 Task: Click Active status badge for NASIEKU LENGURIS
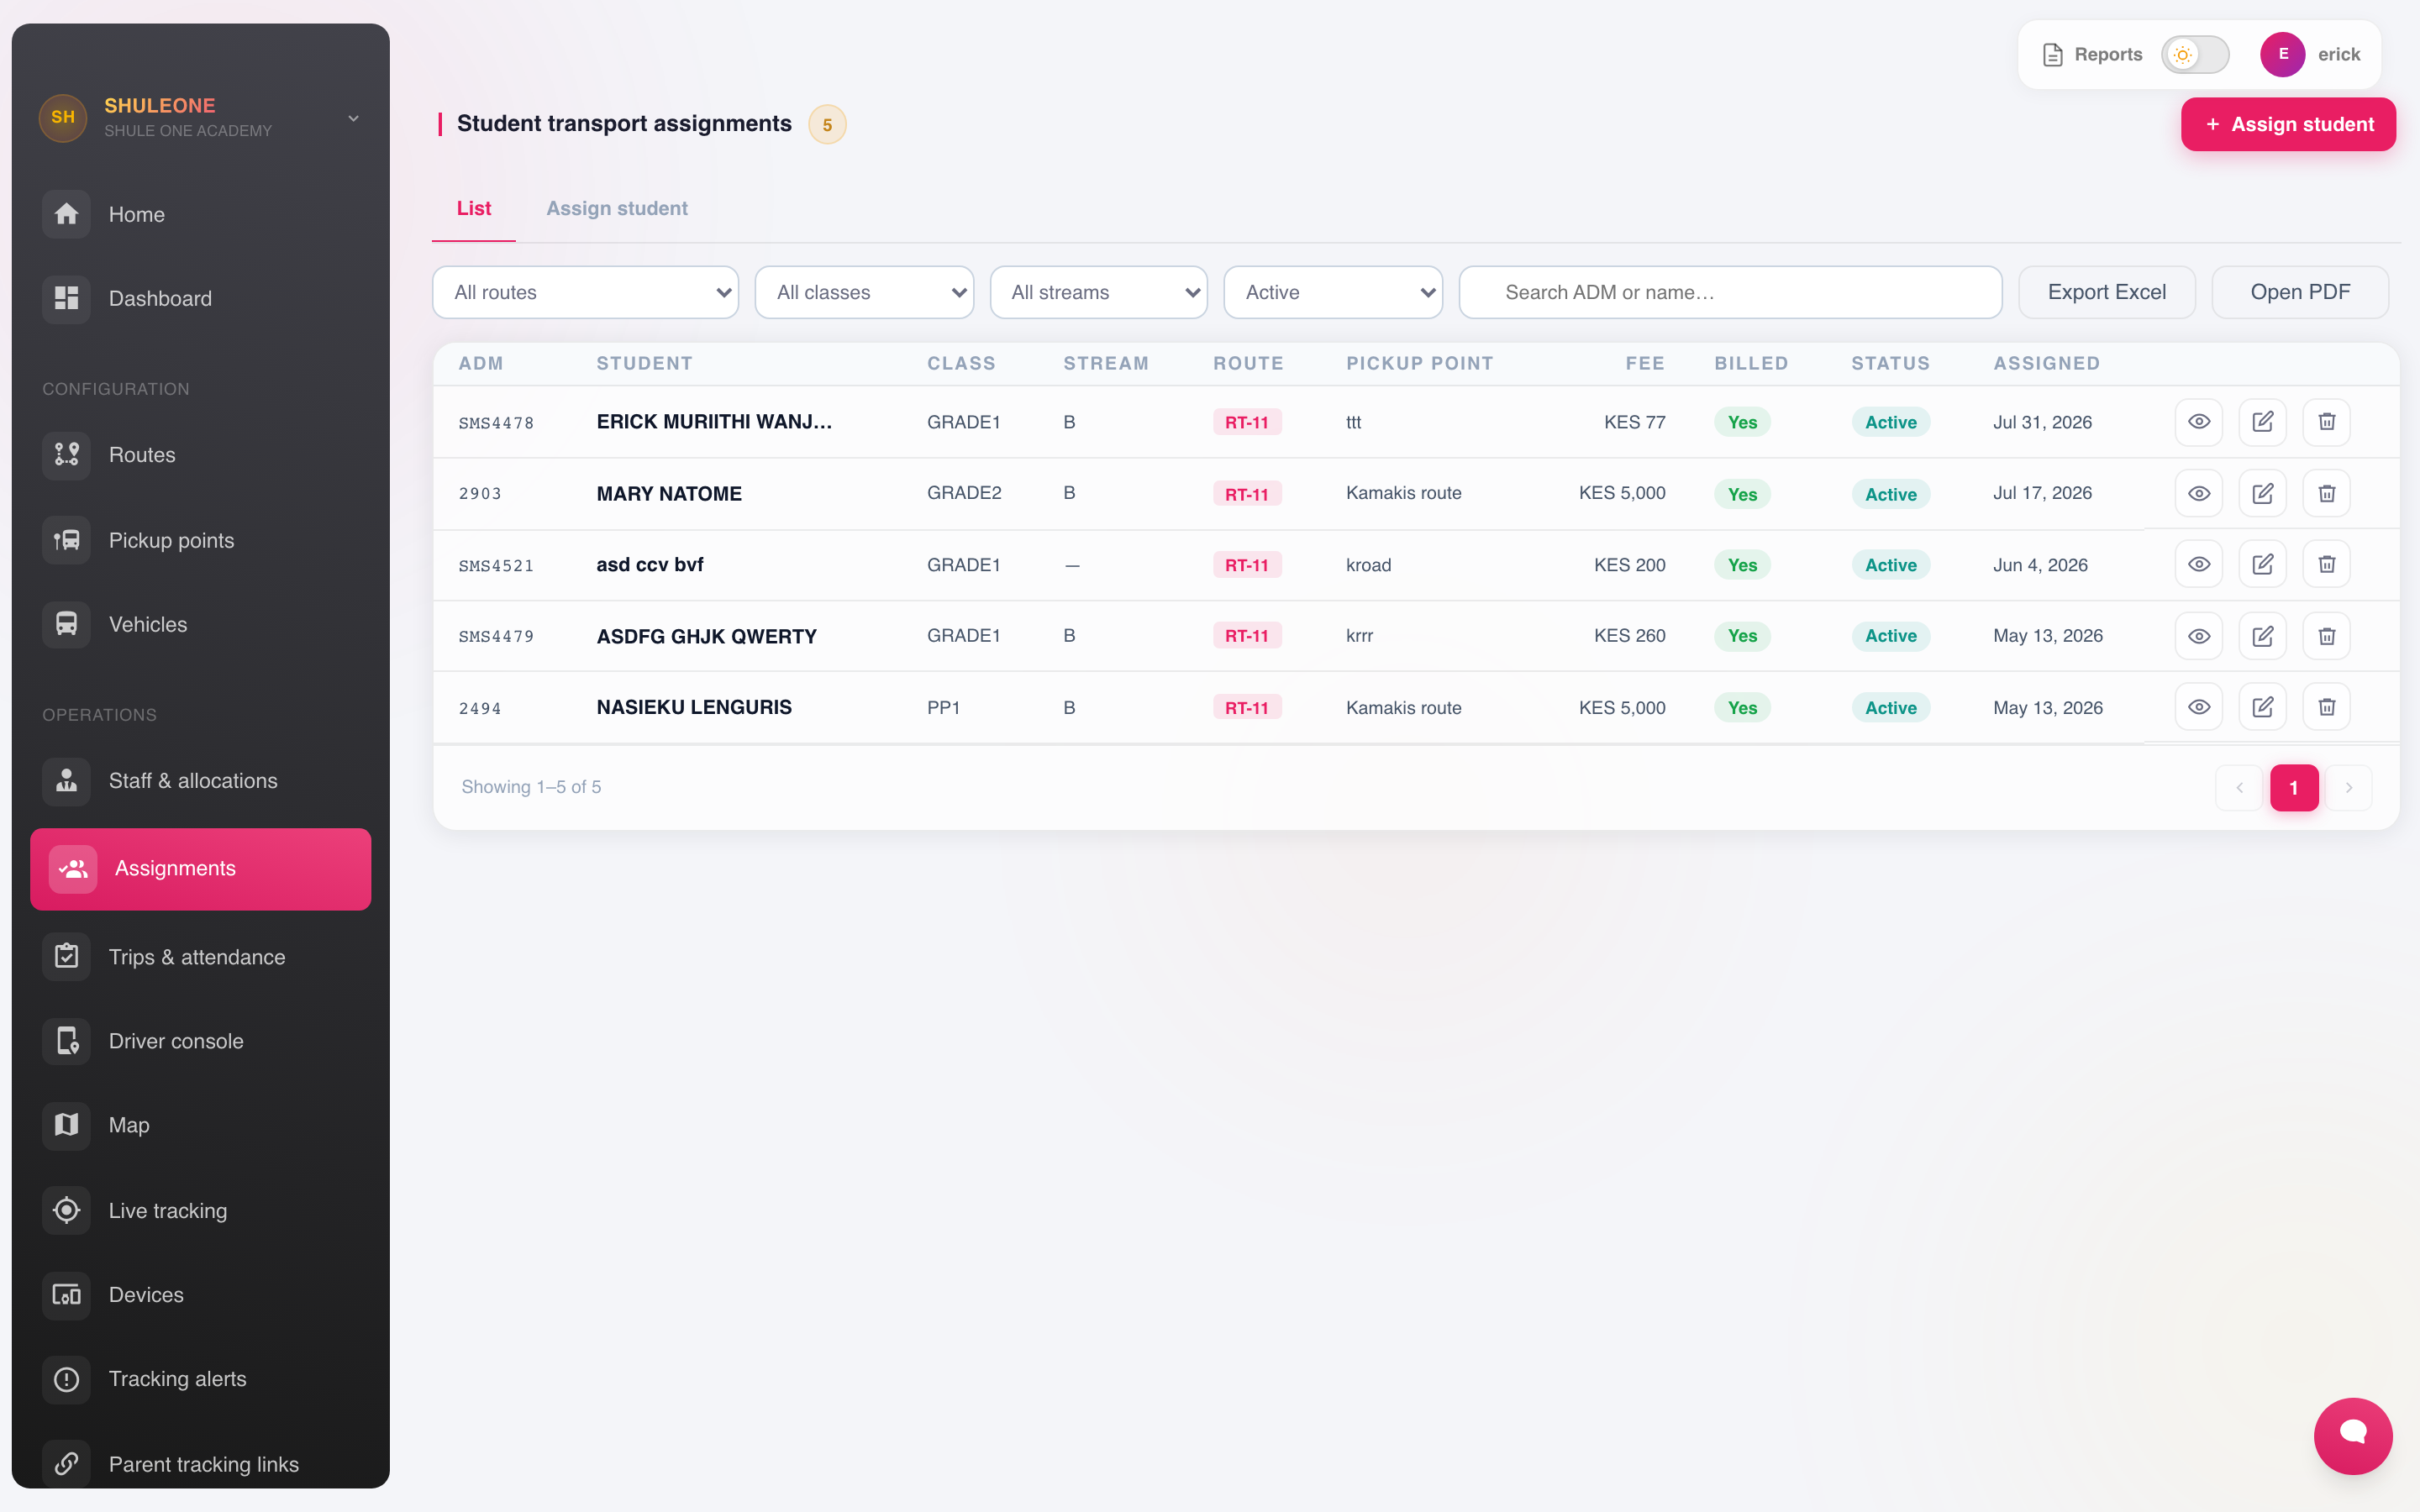[x=1891, y=708]
